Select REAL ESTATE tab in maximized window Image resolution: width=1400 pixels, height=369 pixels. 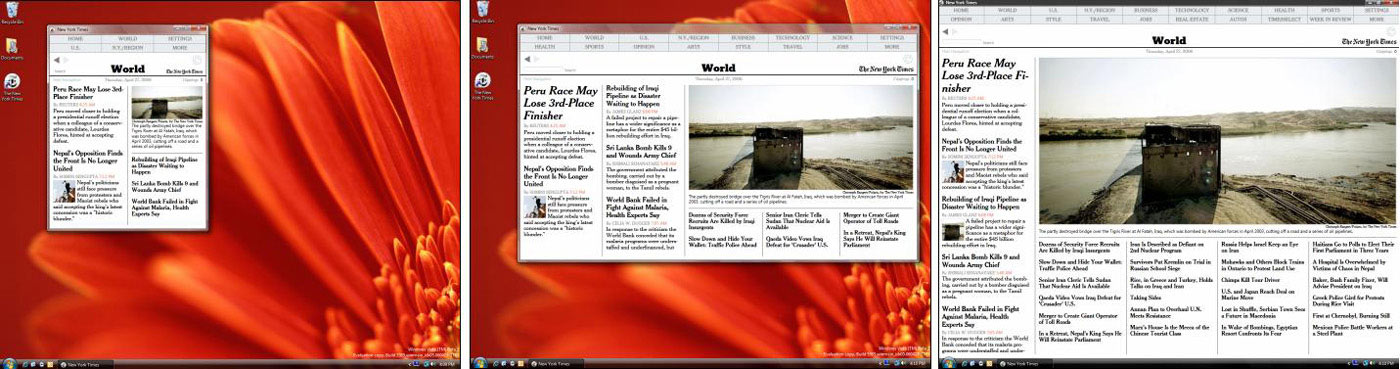click(x=1192, y=19)
